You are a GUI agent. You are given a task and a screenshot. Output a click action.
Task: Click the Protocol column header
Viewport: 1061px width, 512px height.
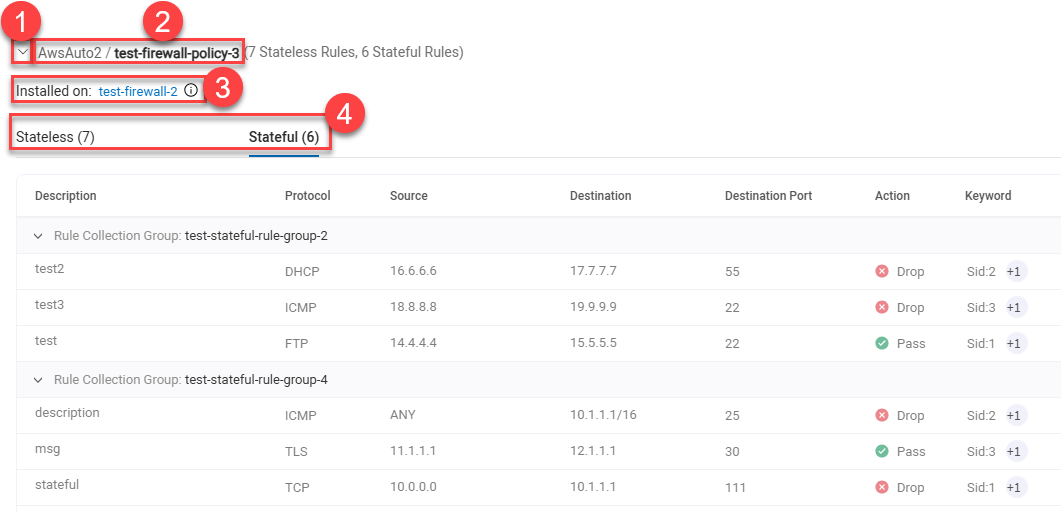click(x=307, y=196)
